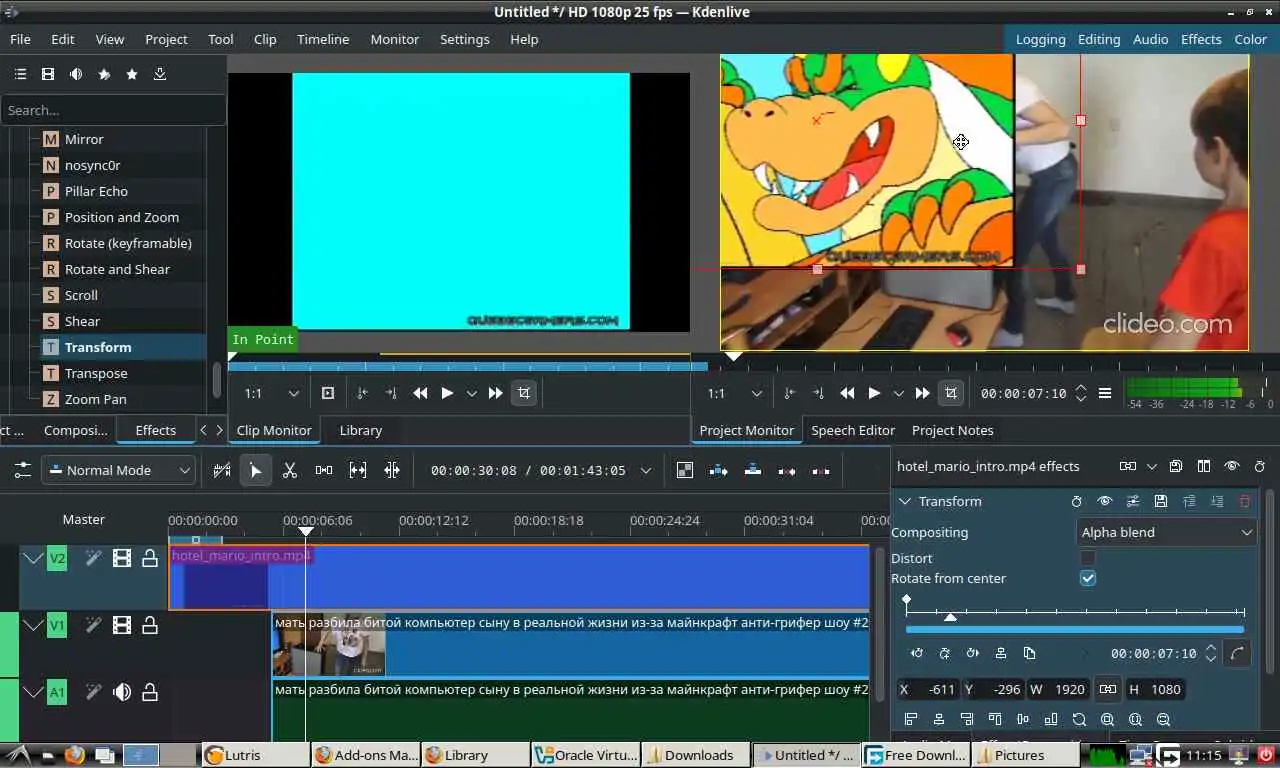The width and height of the screenshot is (1280, 768).
Task: Open the timecode duration dropdown arrow in timeline toolbar
Action: pyautogui.click(x=646, y=470)
